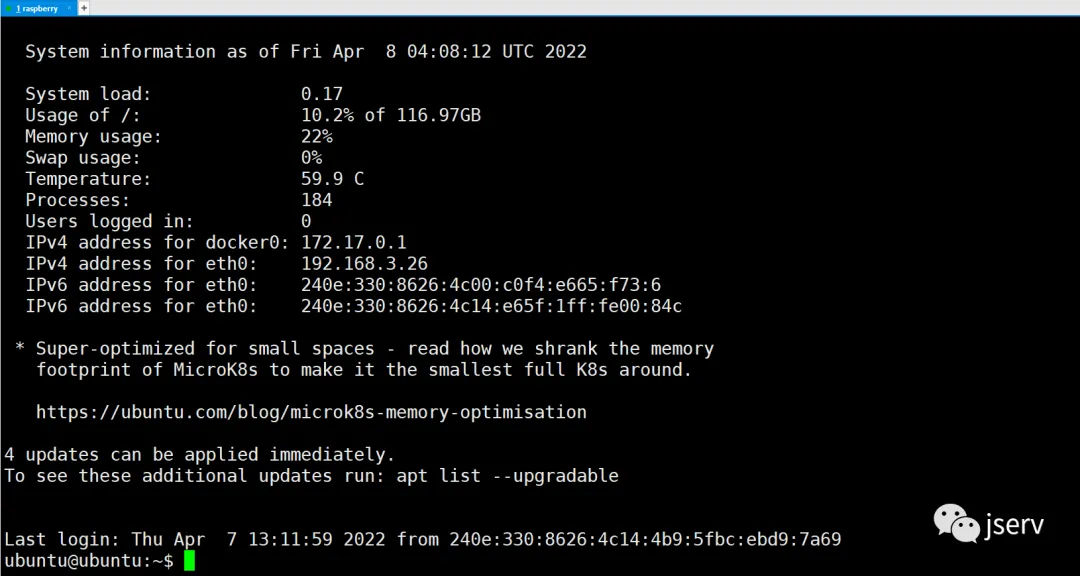Select the apt list --upgradable command text

[508, 476]
